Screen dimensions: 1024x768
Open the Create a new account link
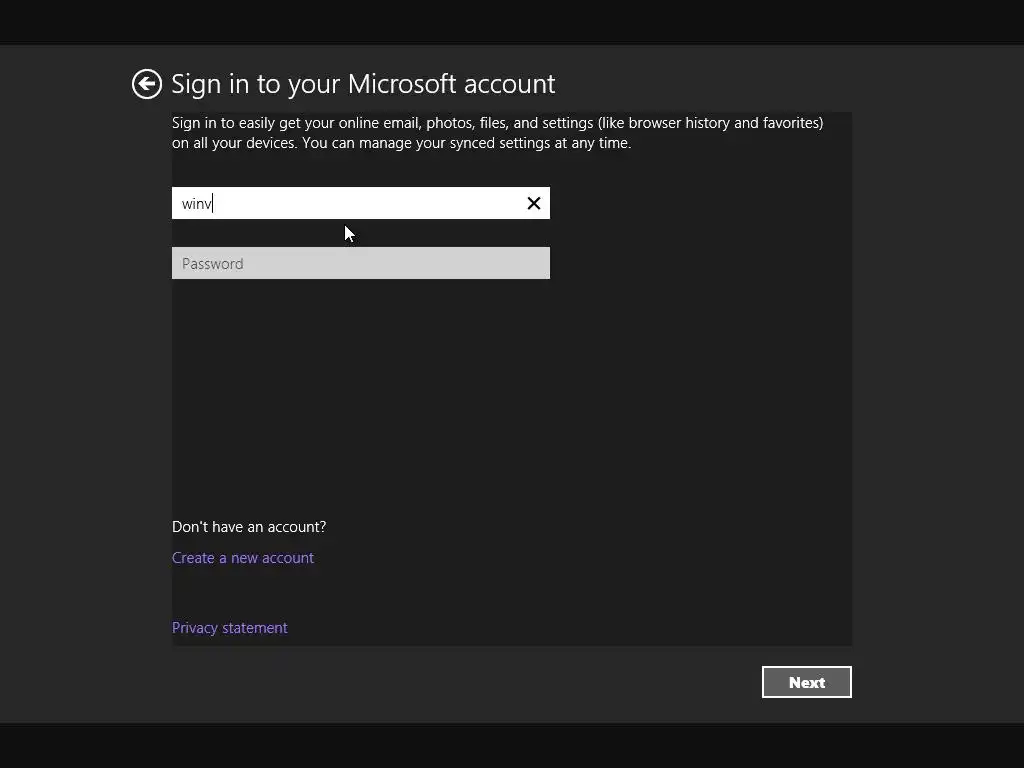coord(243,558)
